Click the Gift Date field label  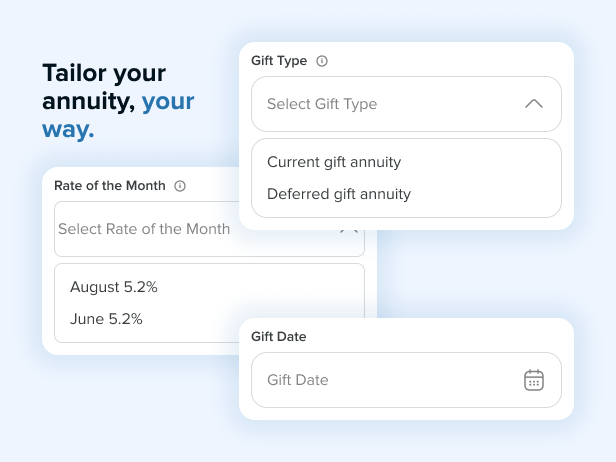[x=279, y=337]
